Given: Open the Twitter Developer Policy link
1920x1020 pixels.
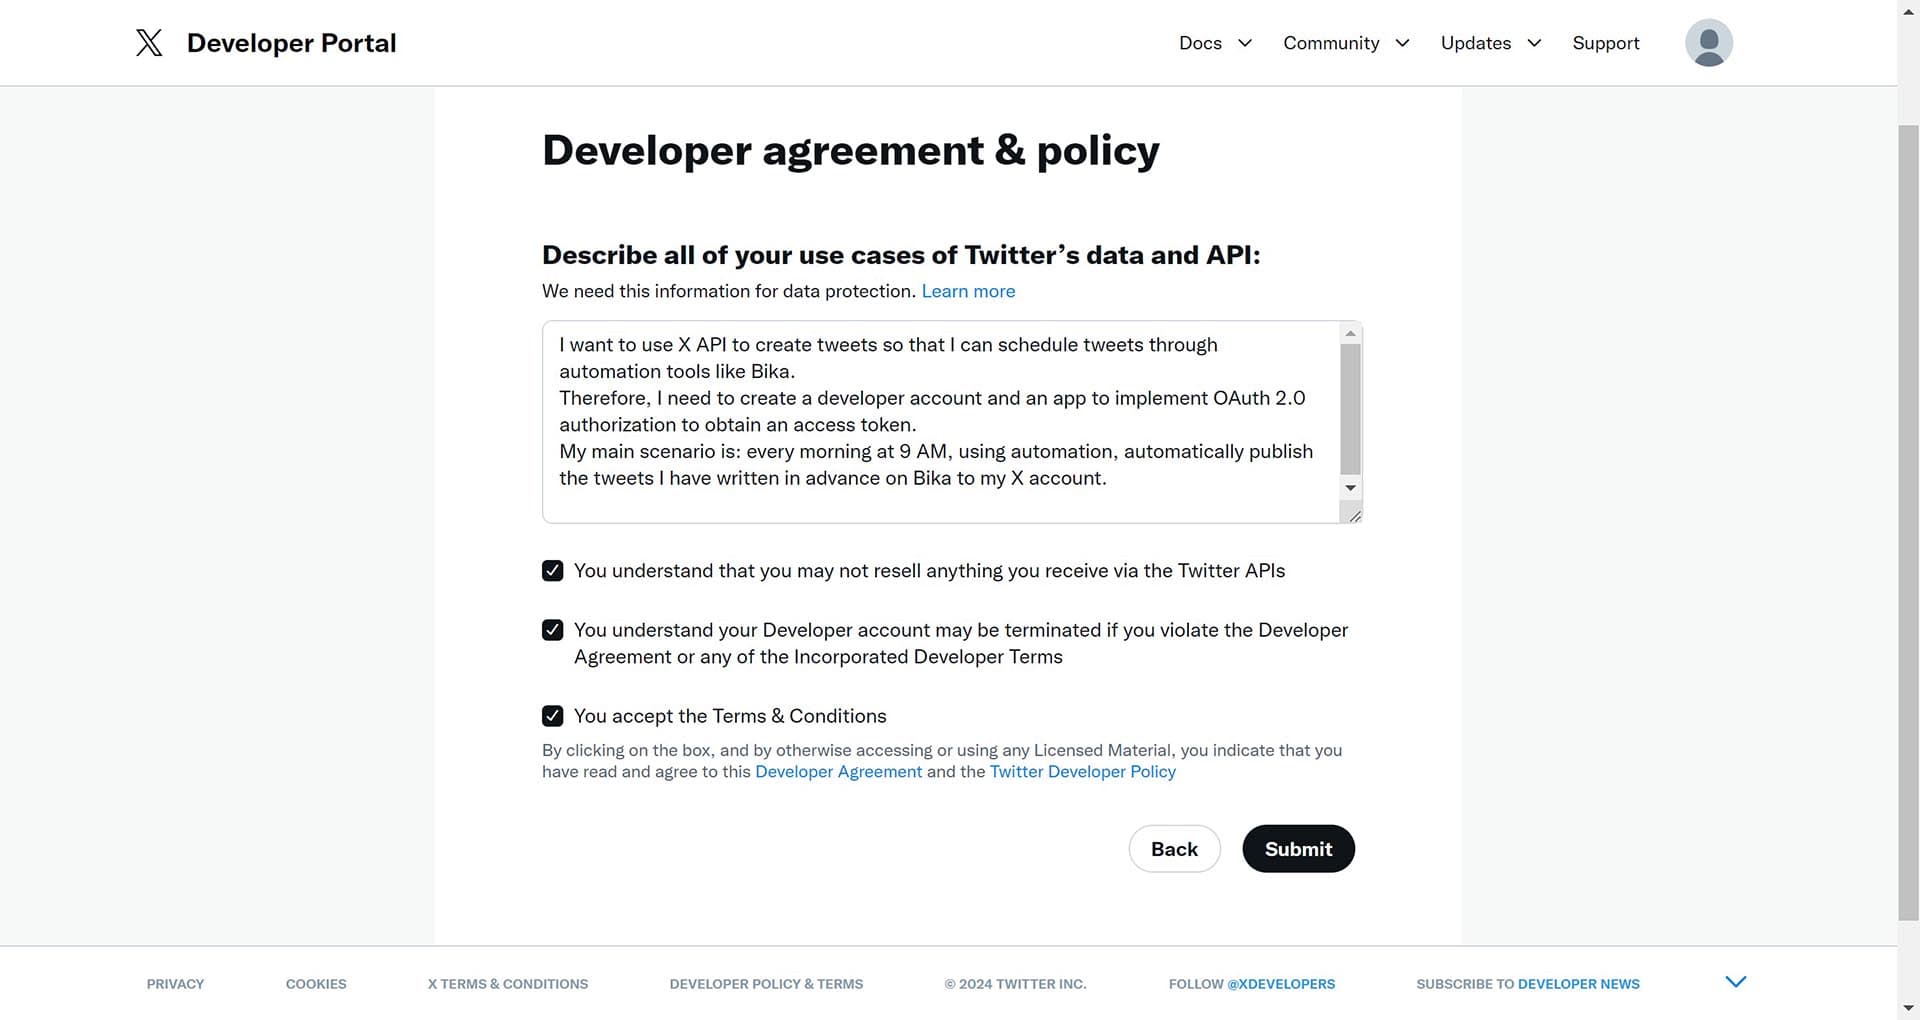Looking at the screenshot, I should point(1082,771).
